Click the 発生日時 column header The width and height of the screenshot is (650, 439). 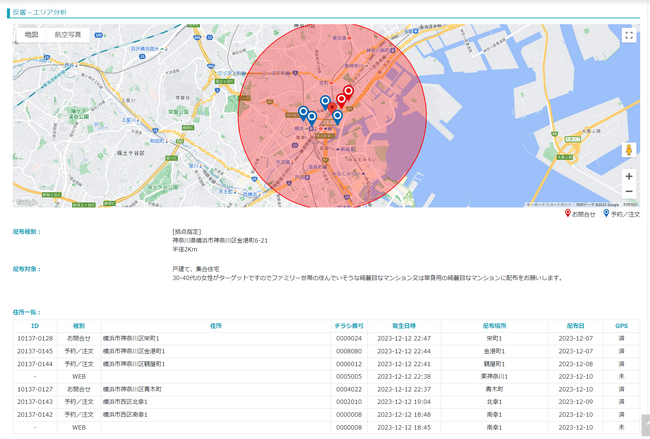click(404, 326)
